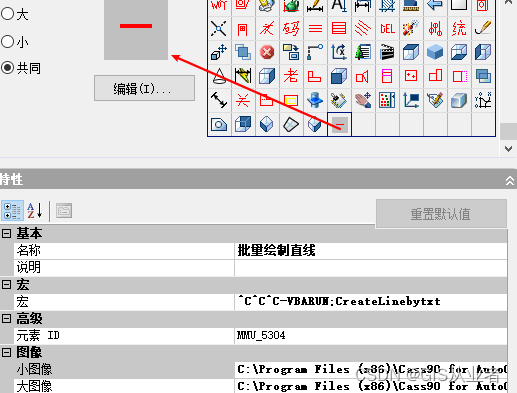Edit the macro ^C^C-VBARUN;CreateLinebytxt field
Viewport: 517px width, 393px height.
click(x=371, y=302)
